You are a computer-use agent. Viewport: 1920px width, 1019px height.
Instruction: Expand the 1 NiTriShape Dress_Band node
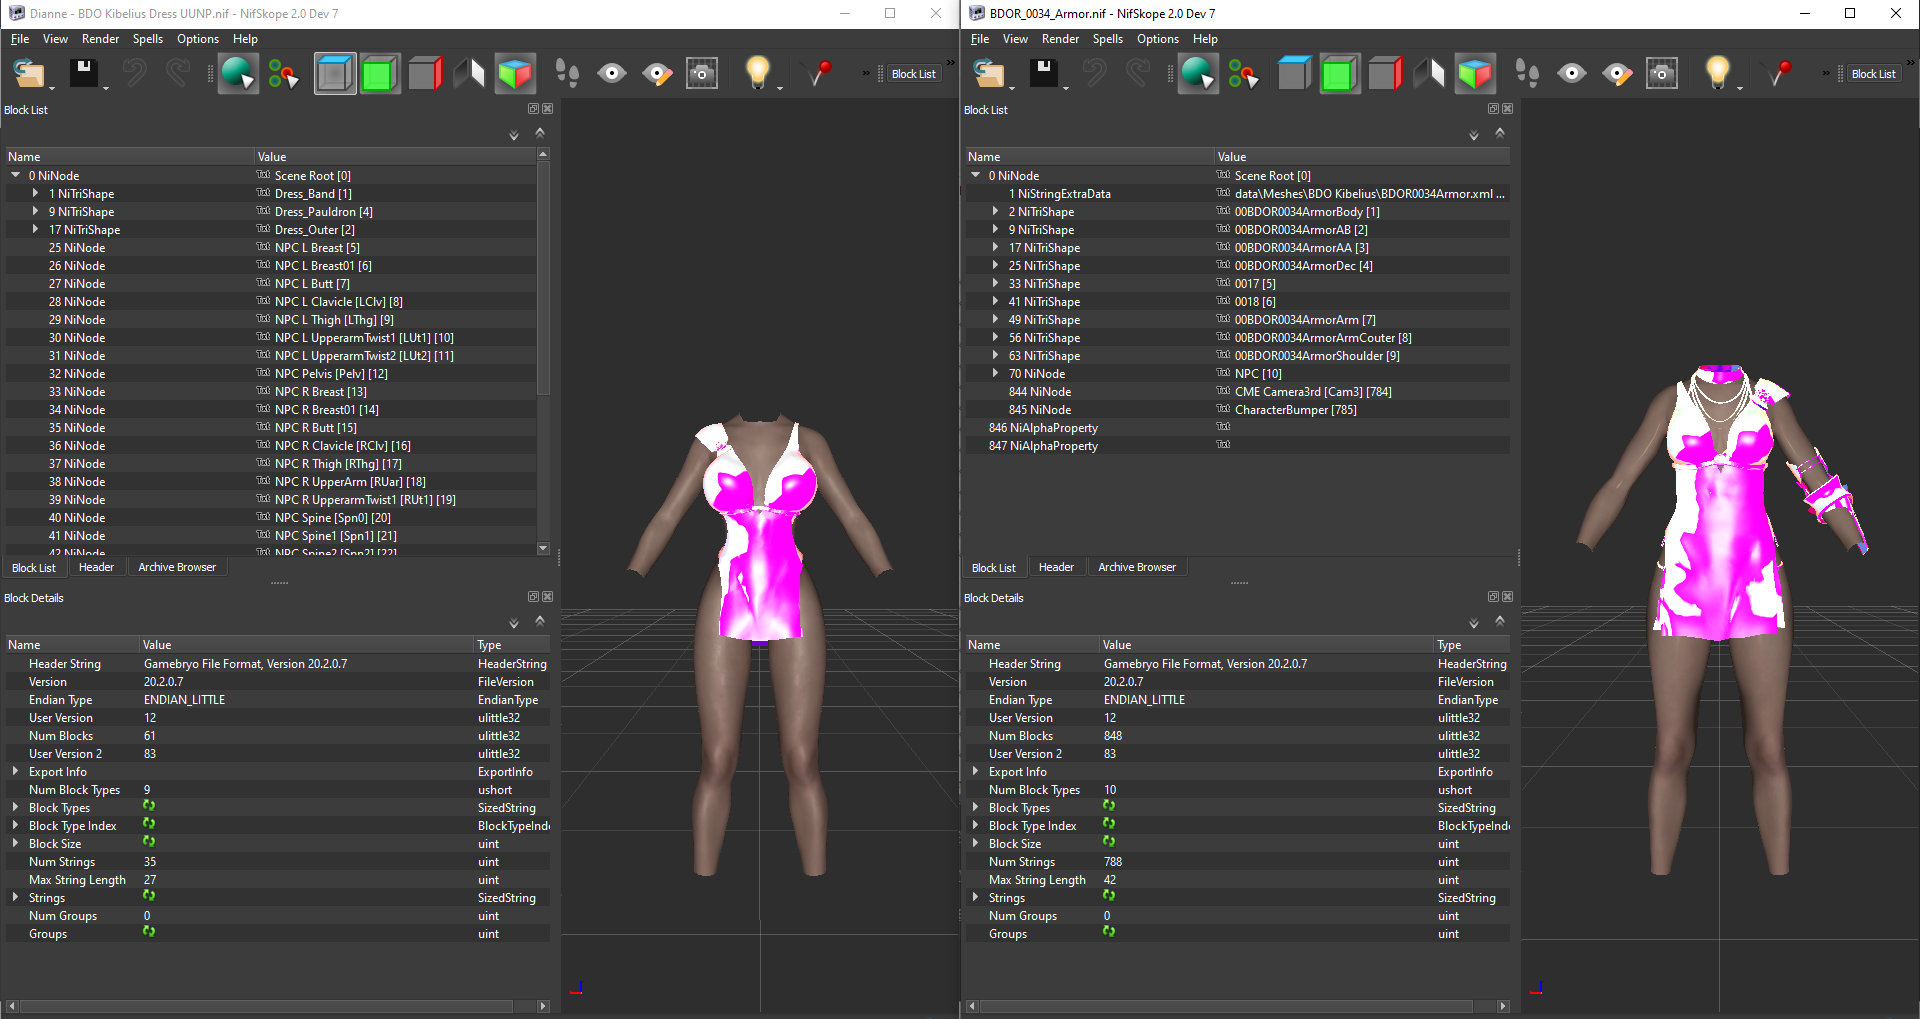click(x=35, y=194)
